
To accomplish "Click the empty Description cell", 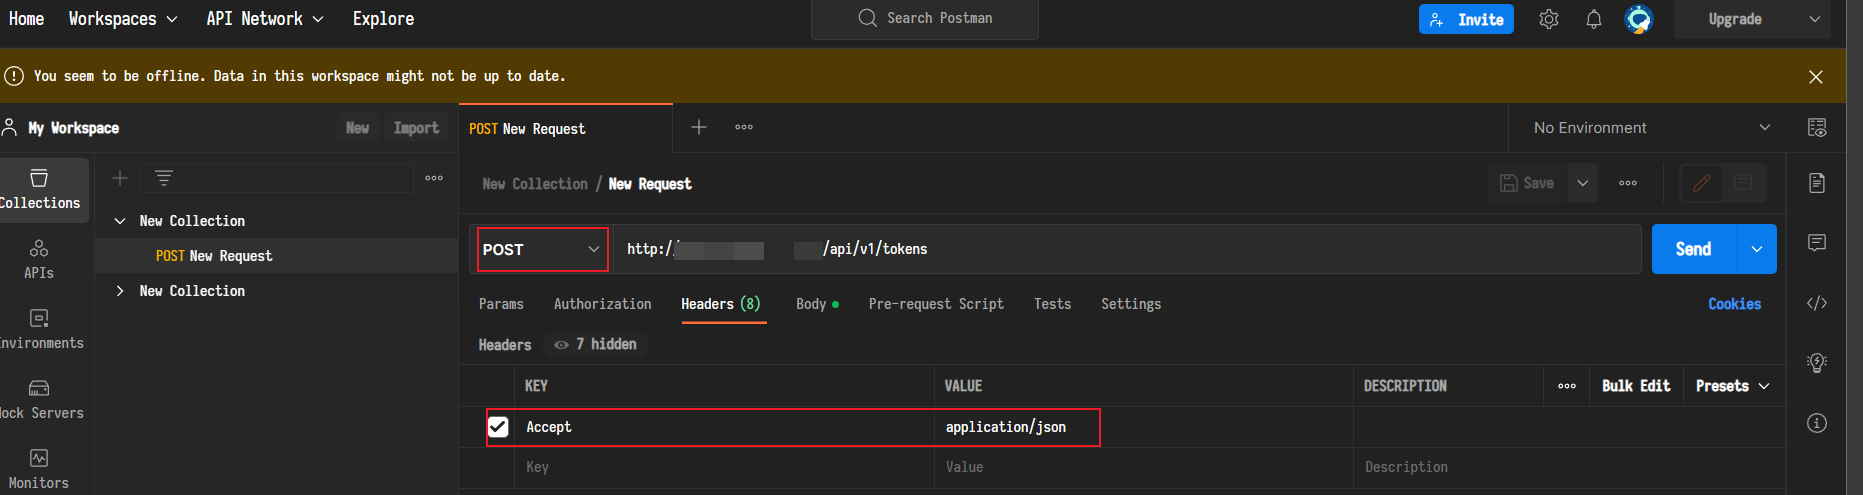I will (1570, 467).
